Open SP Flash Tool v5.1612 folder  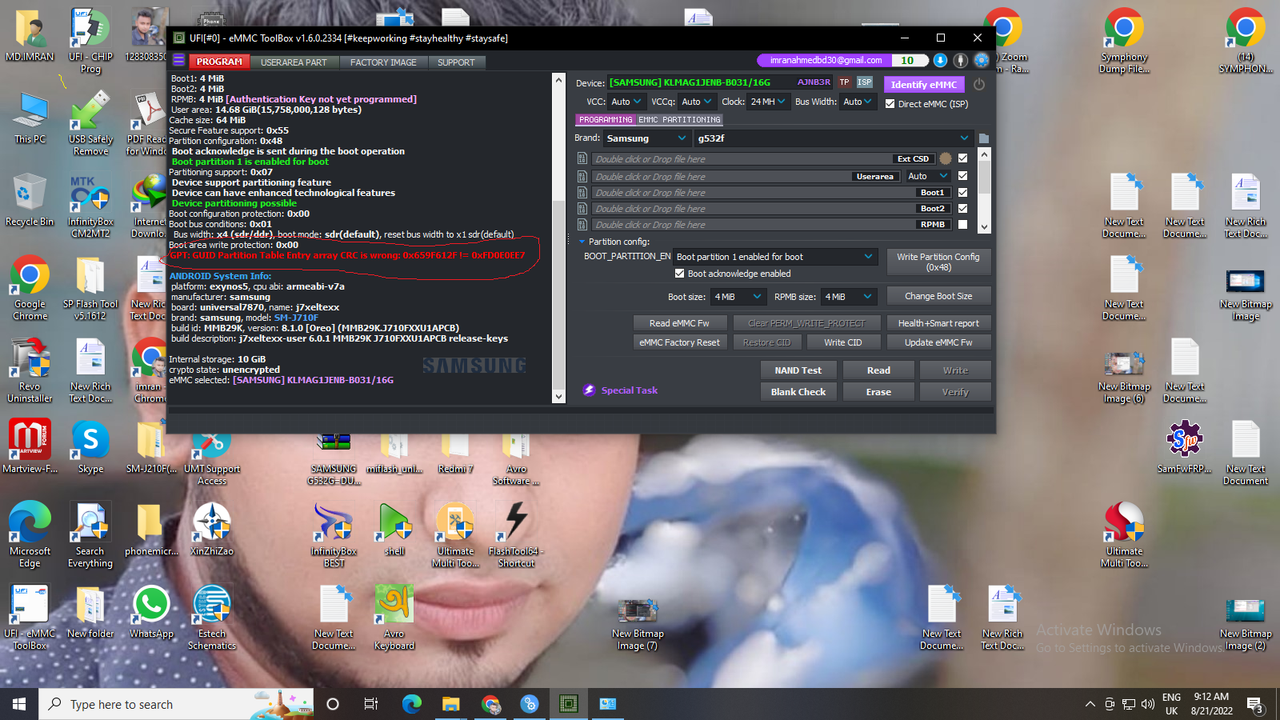click(x=90, y=287)
